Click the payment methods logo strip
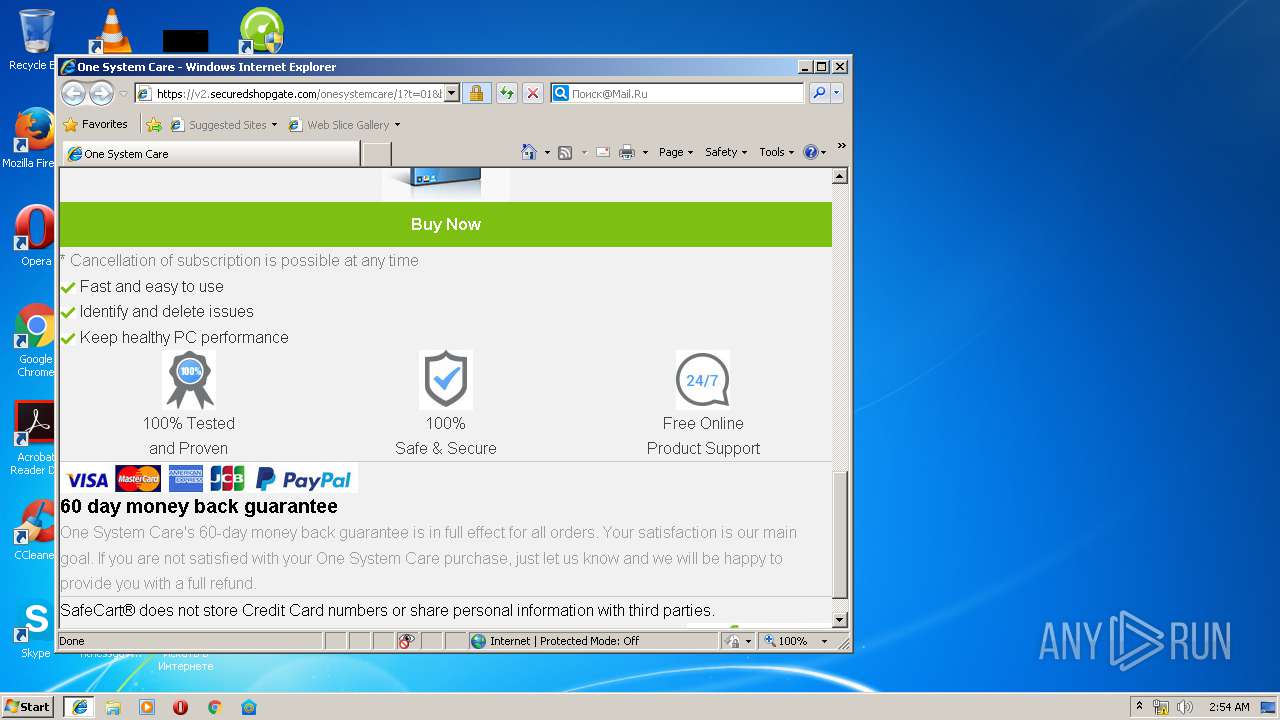Viewport: 1280px width, 720px height. click(x=209, y=478)
